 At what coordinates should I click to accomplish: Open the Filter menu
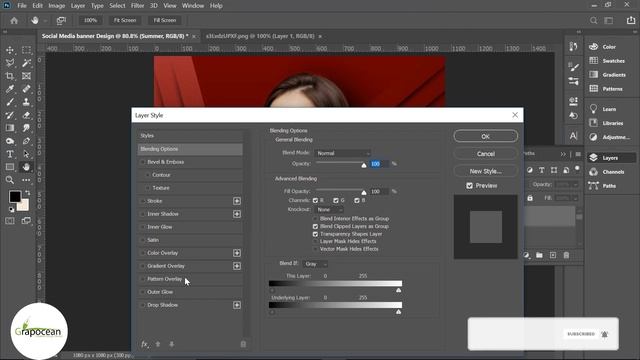pyautogui.click(x=138, y=6)
